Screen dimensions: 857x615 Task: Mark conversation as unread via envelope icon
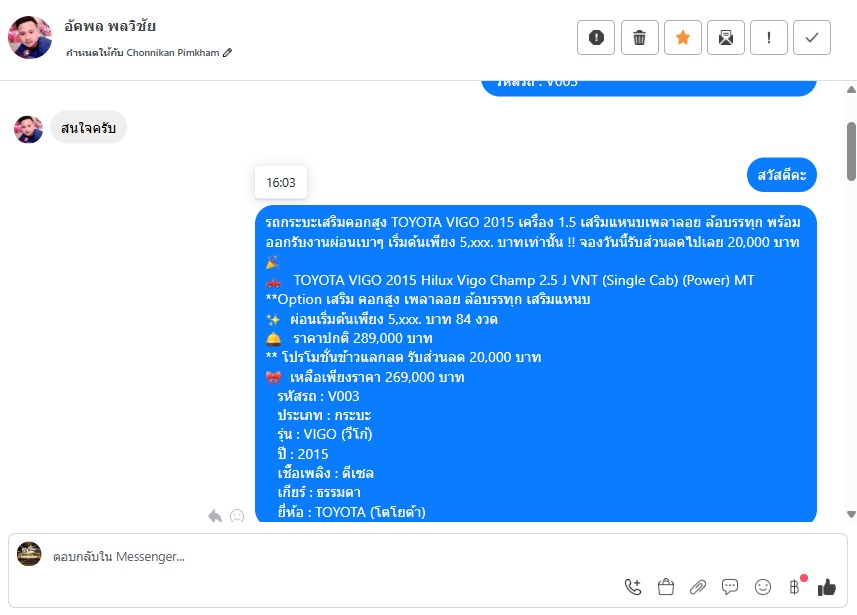pyautogui.click(x=726, y=38)
